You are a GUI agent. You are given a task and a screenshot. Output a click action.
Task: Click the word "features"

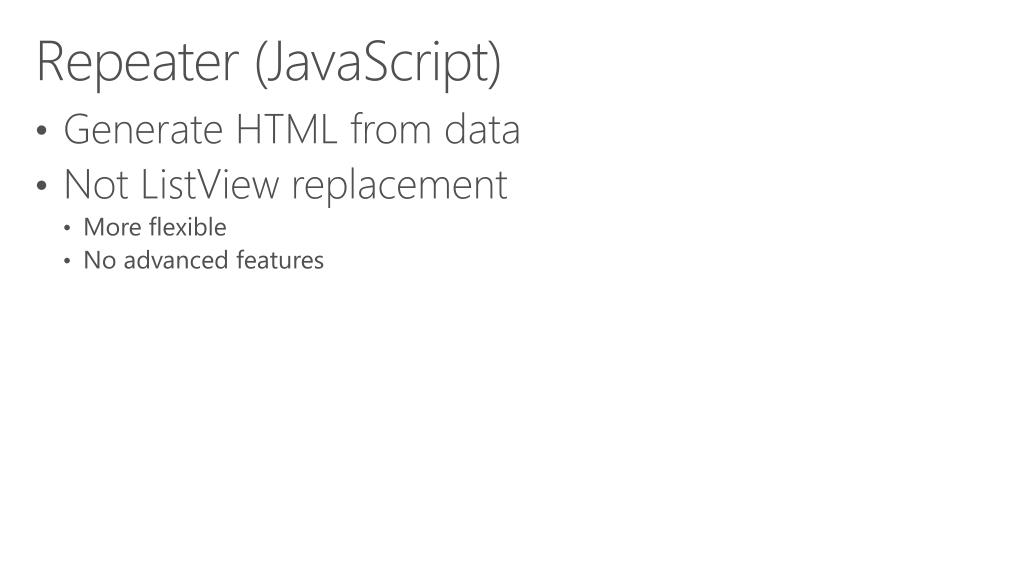(x=280, y=261)
